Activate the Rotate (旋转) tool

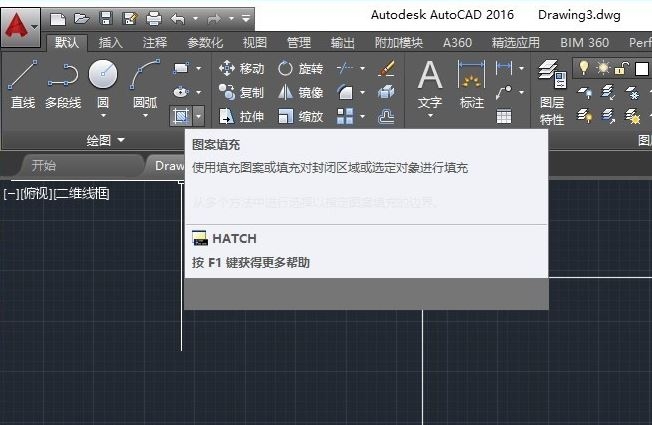[301, 68]
